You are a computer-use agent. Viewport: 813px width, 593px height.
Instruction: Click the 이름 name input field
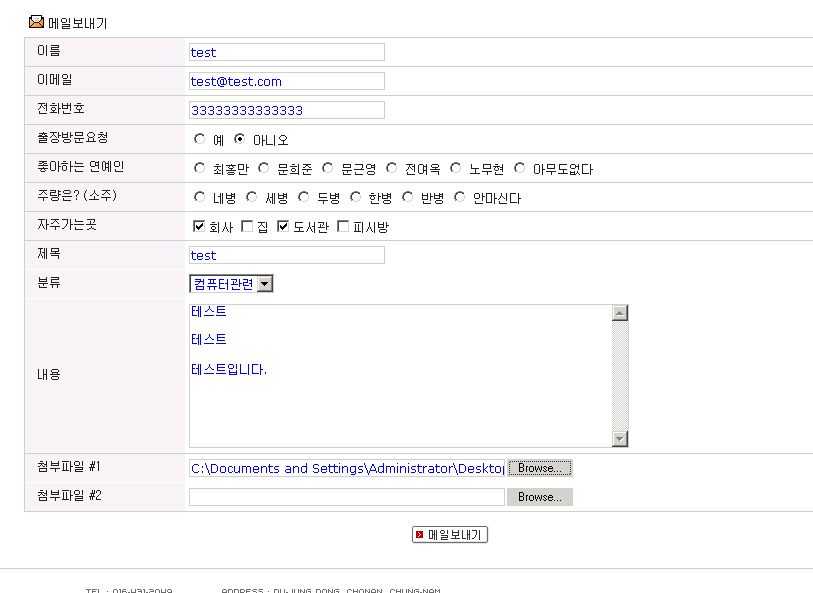[286, 52]
